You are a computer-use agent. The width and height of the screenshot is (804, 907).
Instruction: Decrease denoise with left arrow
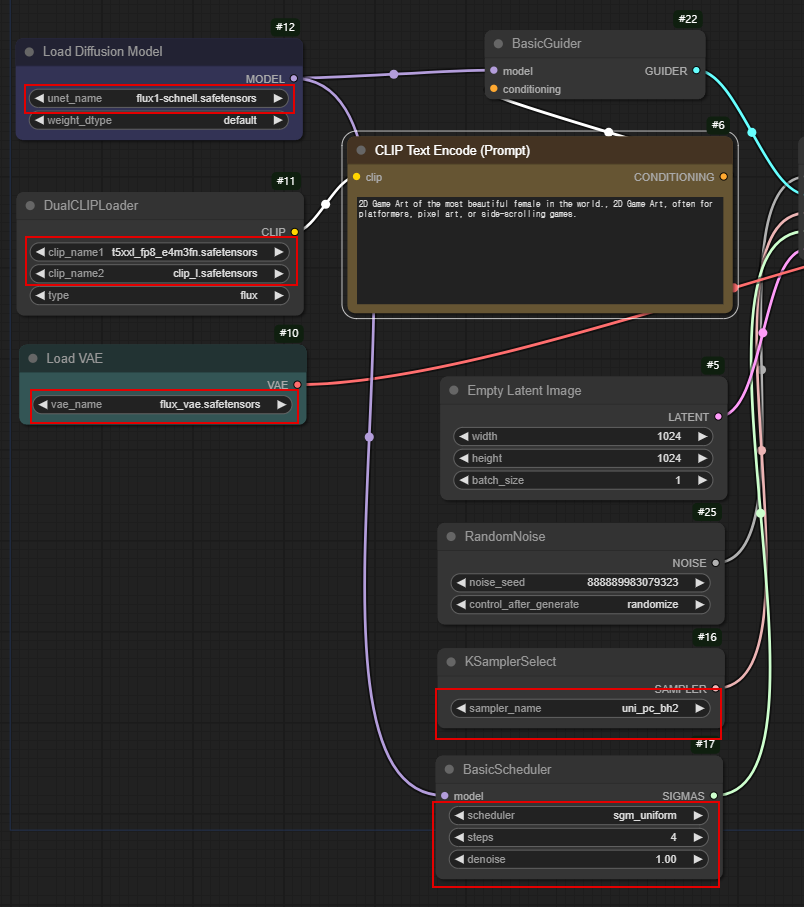(x=459, y=860)
